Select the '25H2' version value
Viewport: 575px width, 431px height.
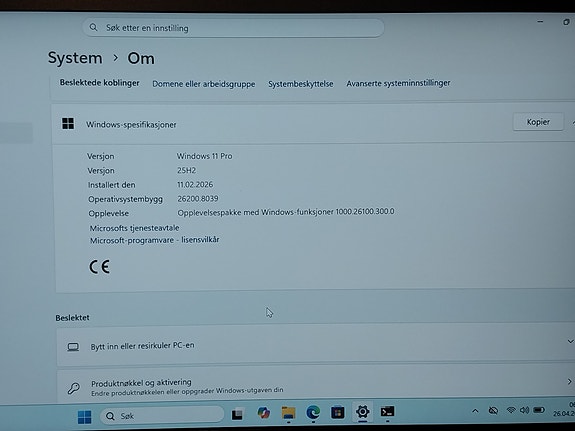(186, 170)
